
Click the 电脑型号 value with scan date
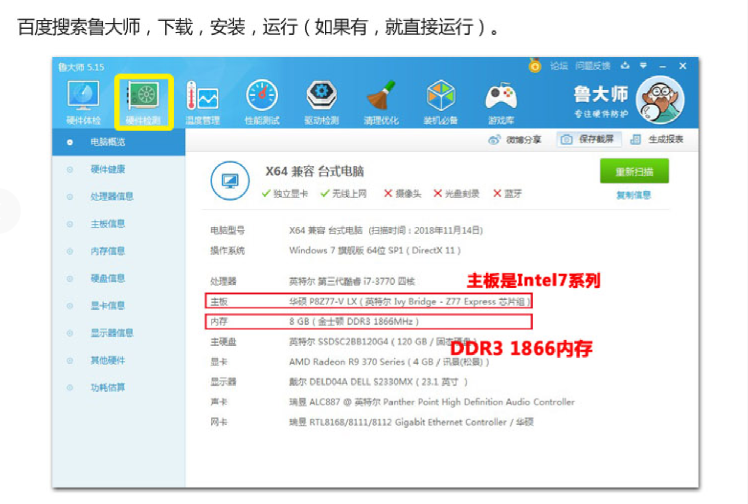(x=386, y=230)
